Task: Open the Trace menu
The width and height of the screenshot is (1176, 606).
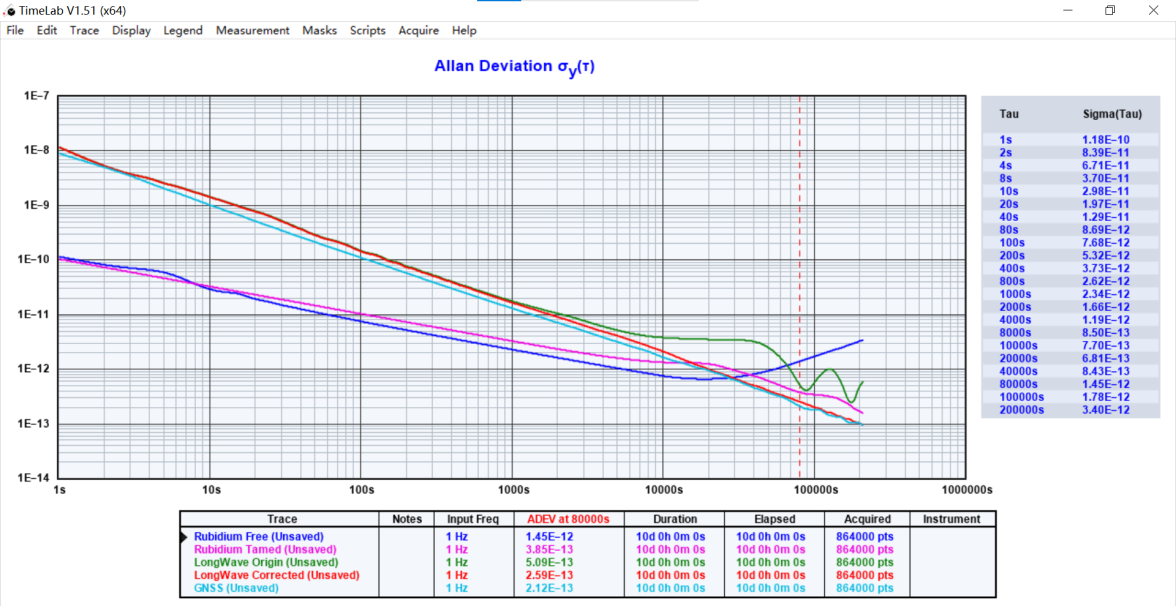Action: [84, 31]
